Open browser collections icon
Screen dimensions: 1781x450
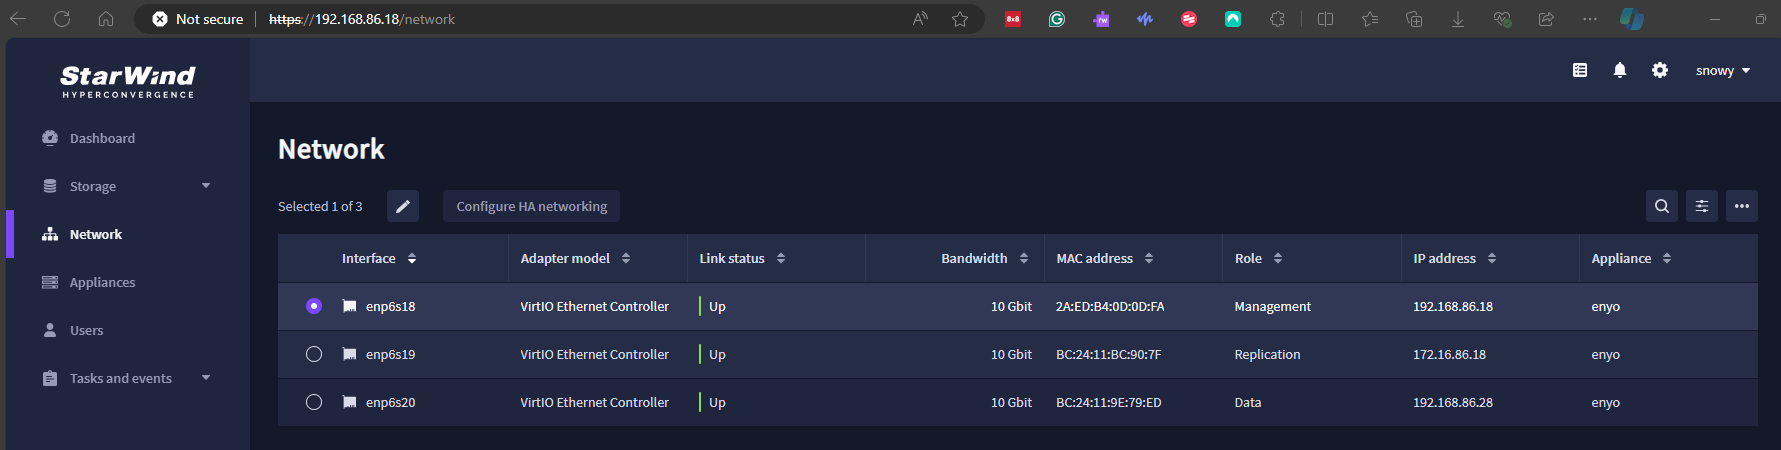[1414, 19]
